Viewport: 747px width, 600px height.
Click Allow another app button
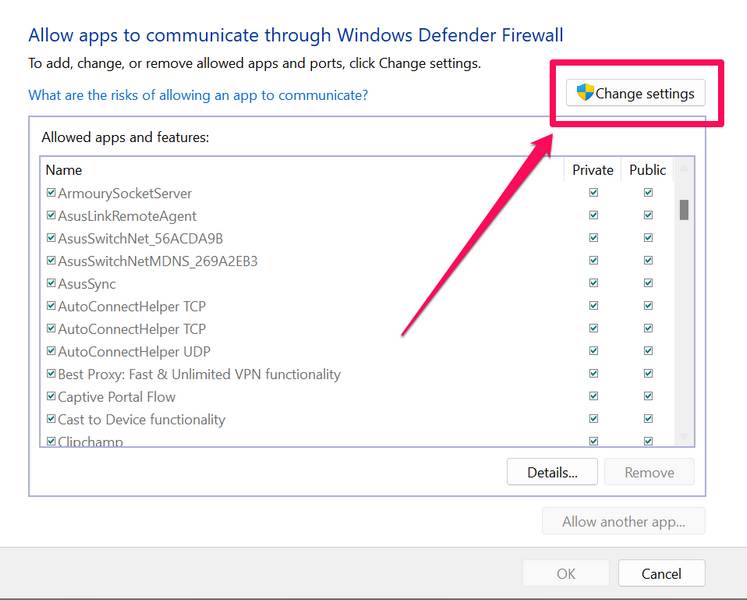pyautogui.click(x=623, y=521)
